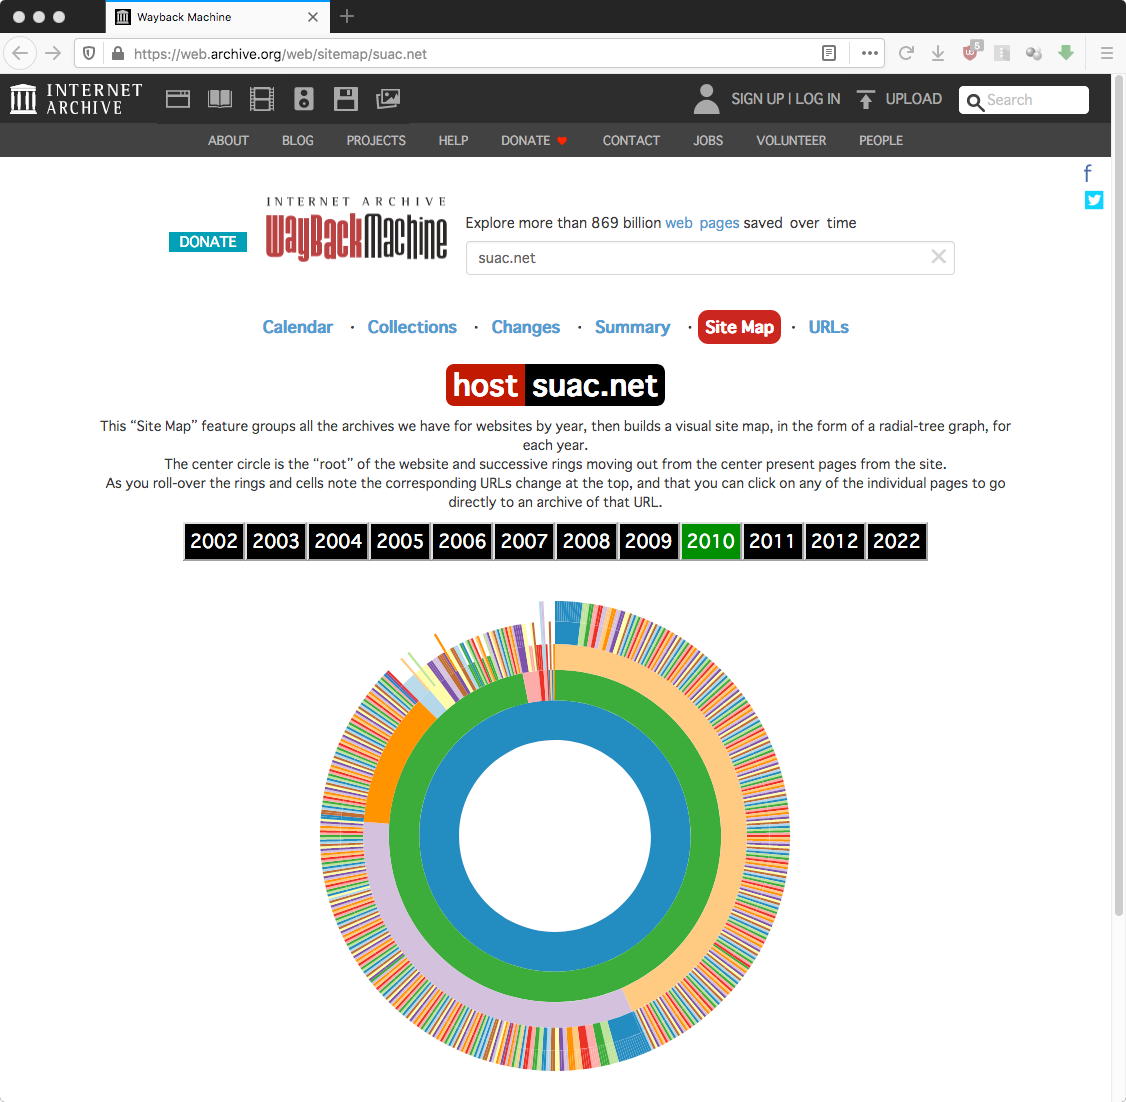This screenshot has height=1102, width=1126.
Task: Reload the page
Action: coord(906,53)
